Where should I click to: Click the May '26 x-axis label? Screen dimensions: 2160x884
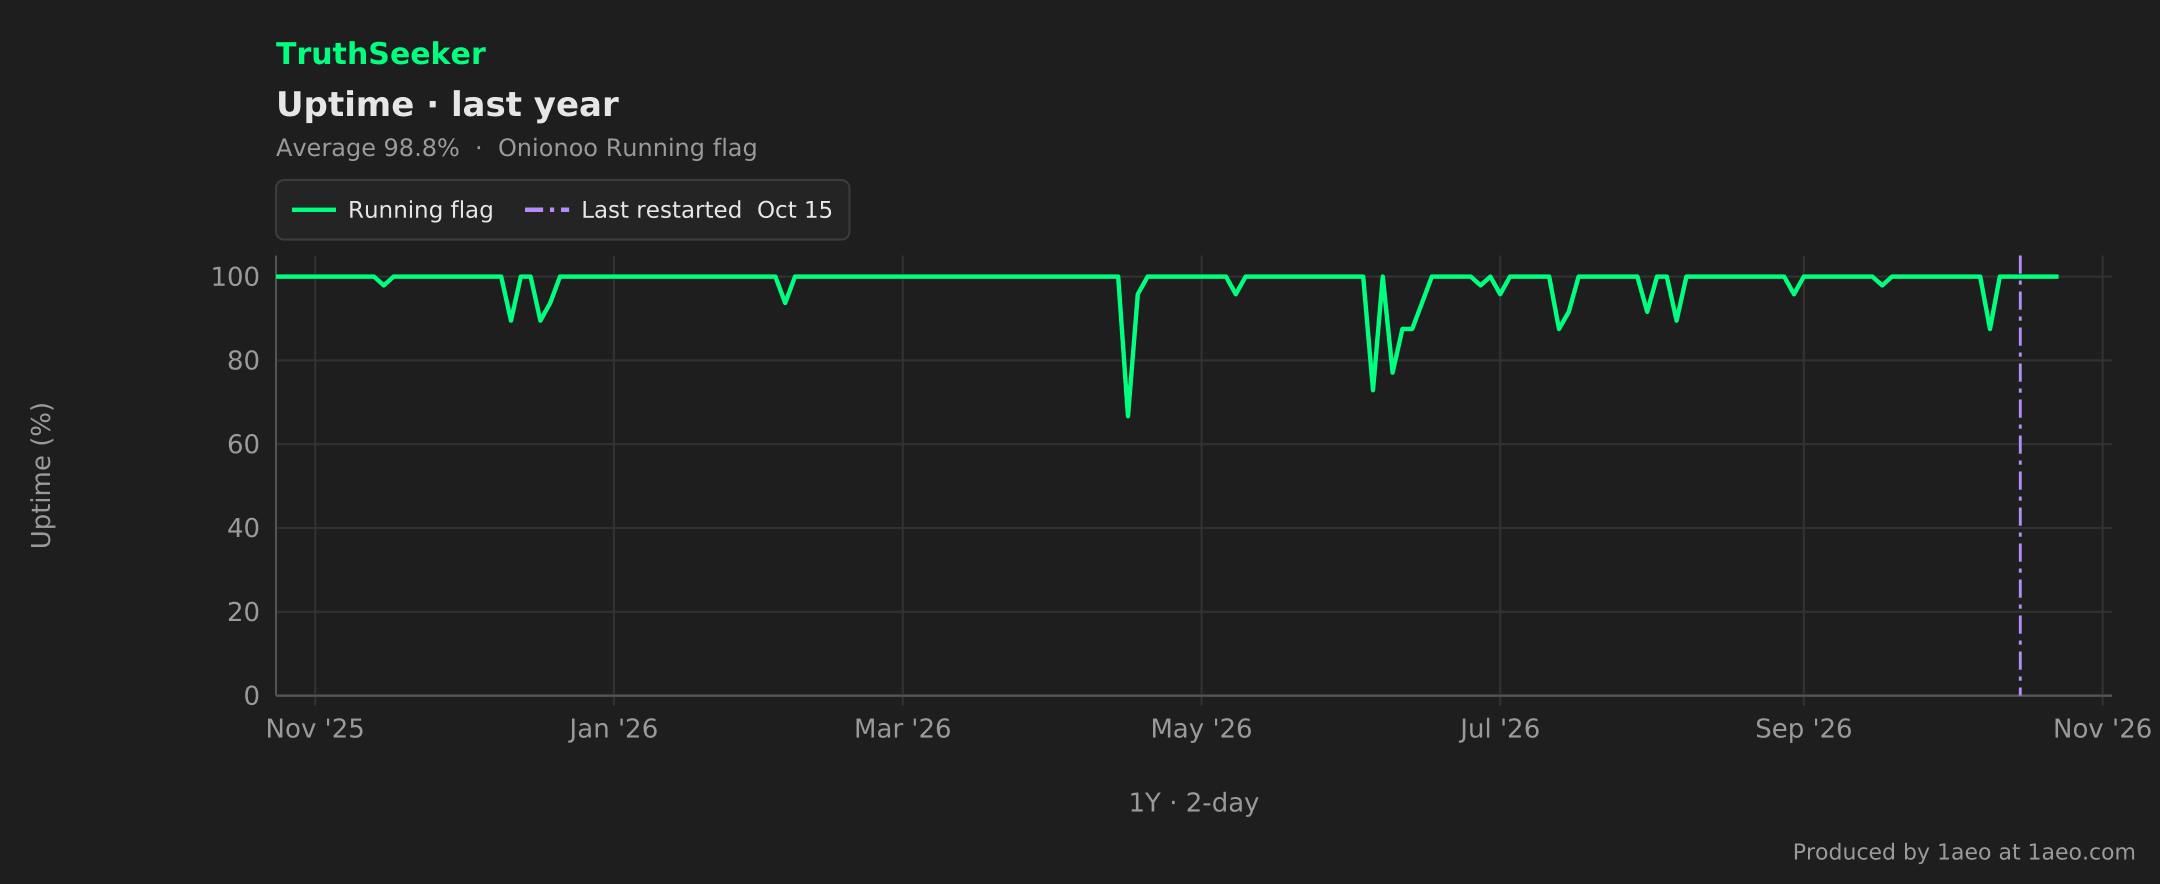pos(1201,729)
